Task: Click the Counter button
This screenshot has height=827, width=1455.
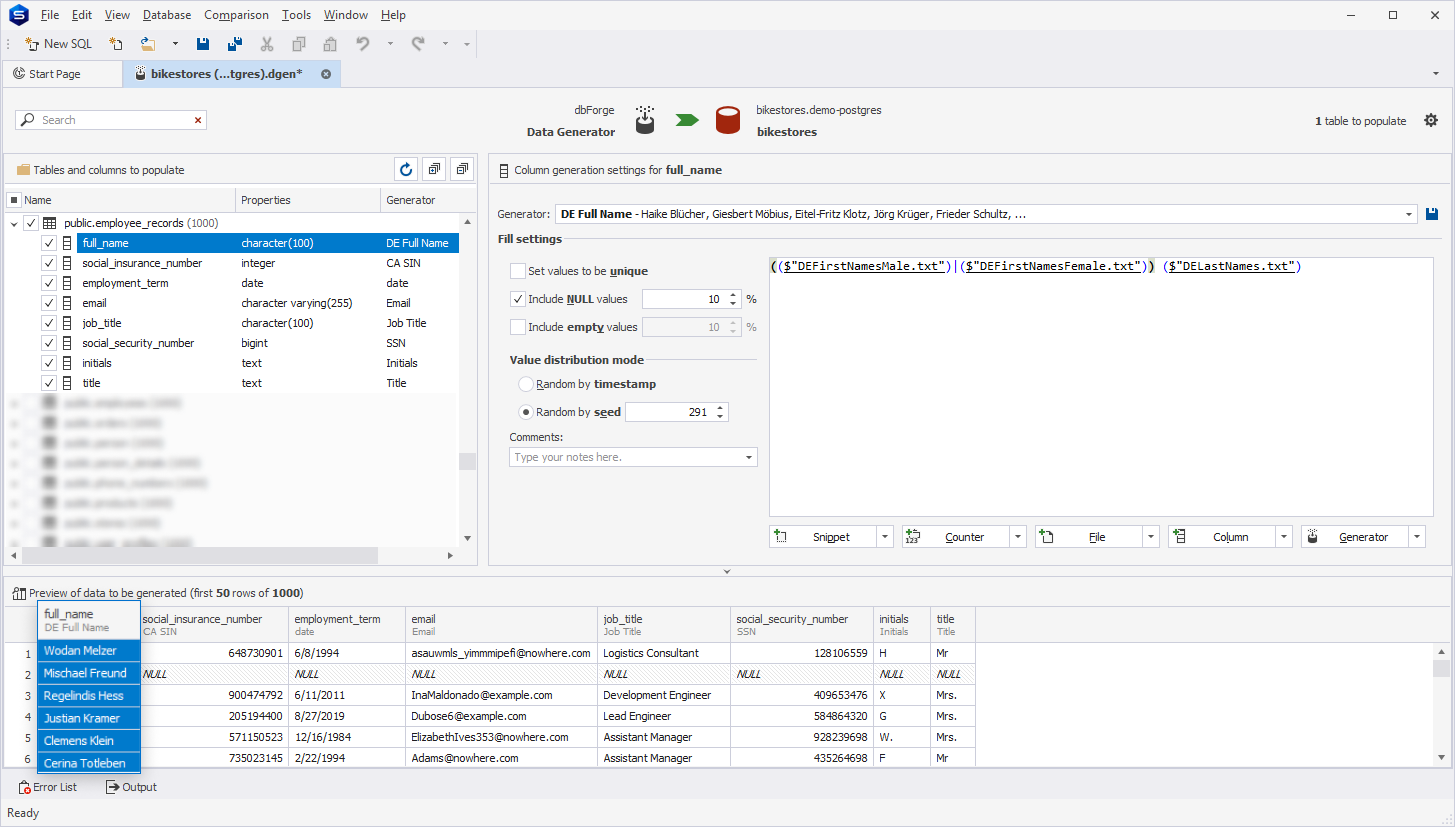Action: point(956,537)
